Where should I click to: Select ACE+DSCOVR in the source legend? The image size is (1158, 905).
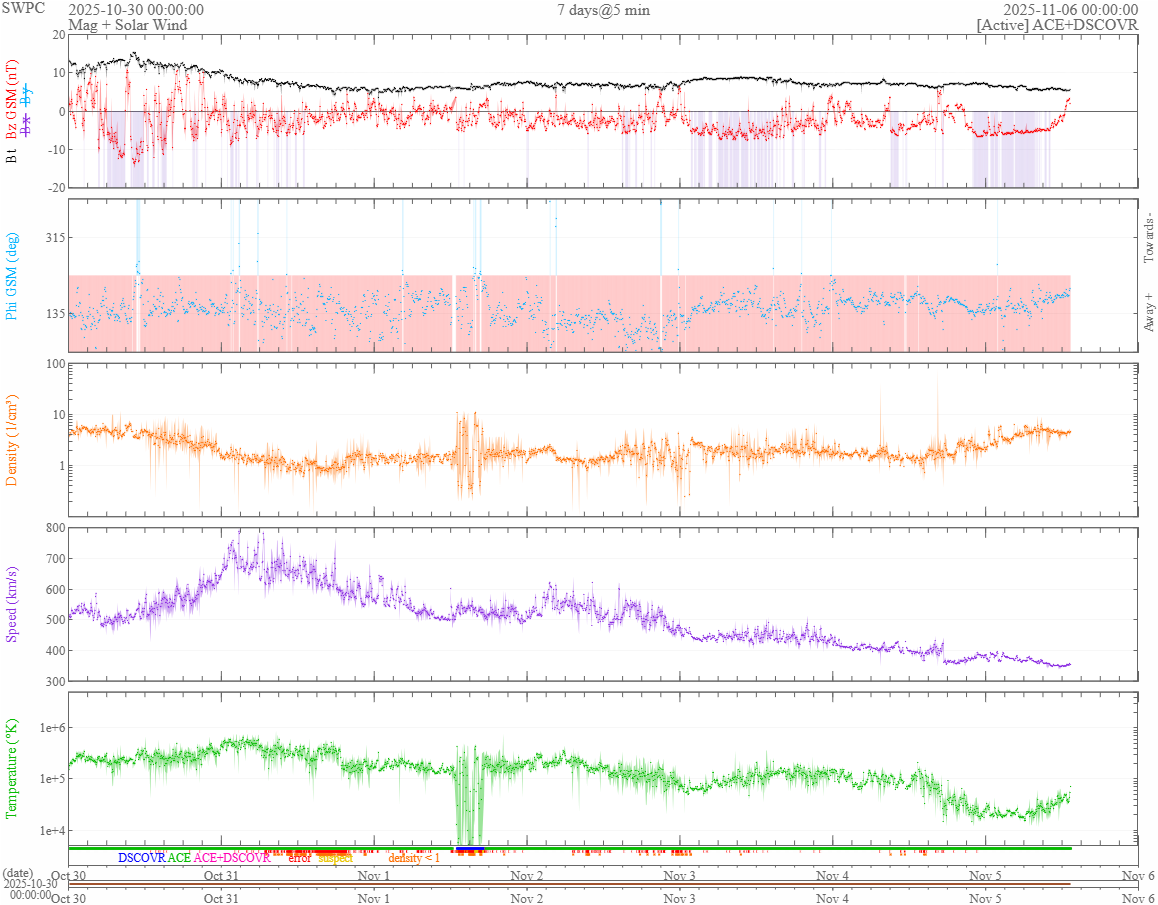click(x=232, y=858)
